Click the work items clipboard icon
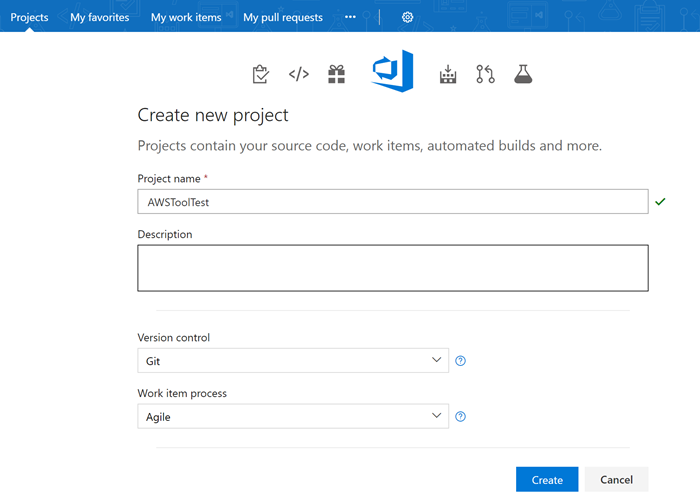The height and width of the screenshot is (503, 700). 260,74
